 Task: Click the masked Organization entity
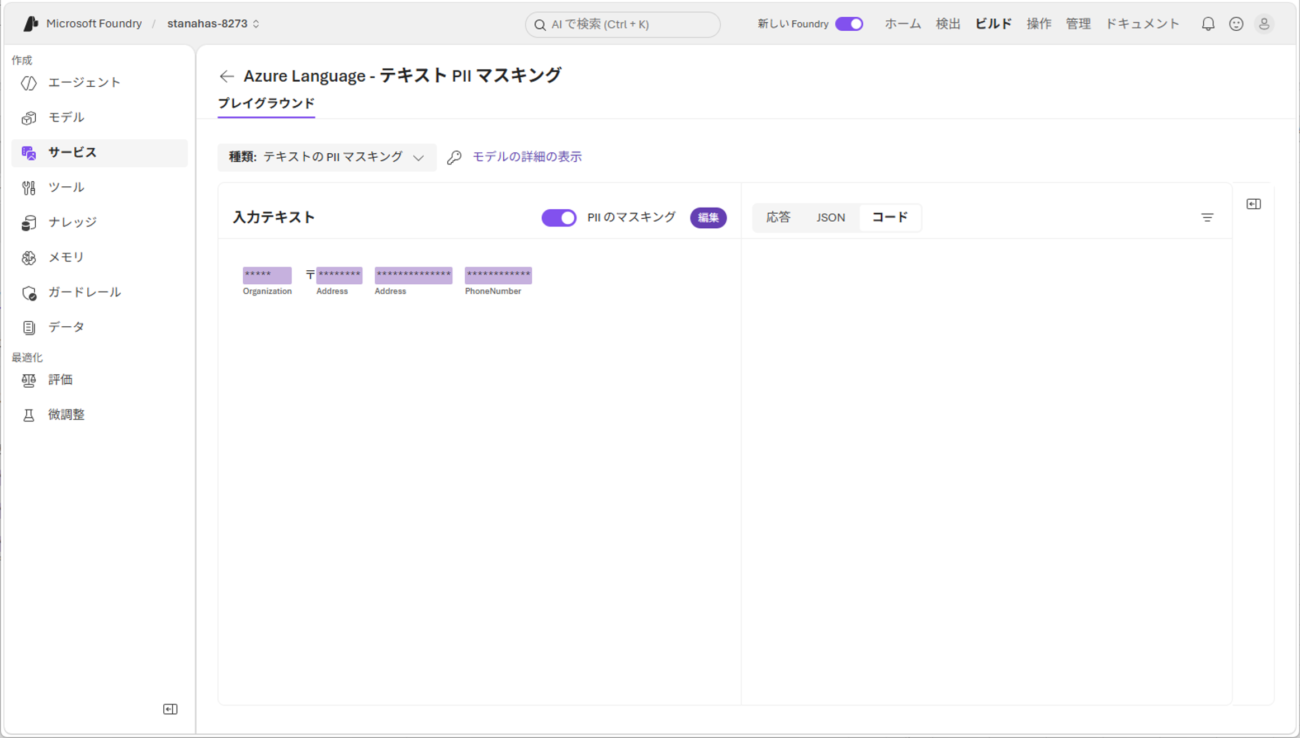(x=267, y=275)
